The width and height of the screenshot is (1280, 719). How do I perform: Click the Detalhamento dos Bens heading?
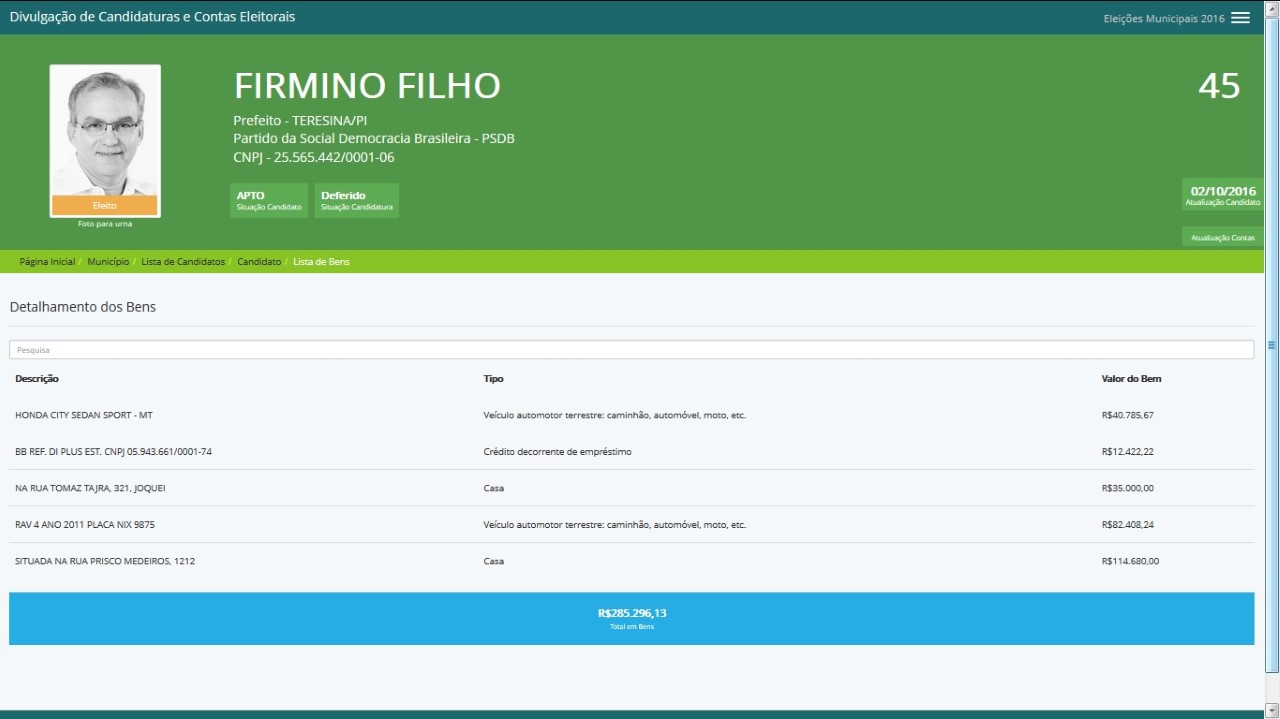pos(83,307)
